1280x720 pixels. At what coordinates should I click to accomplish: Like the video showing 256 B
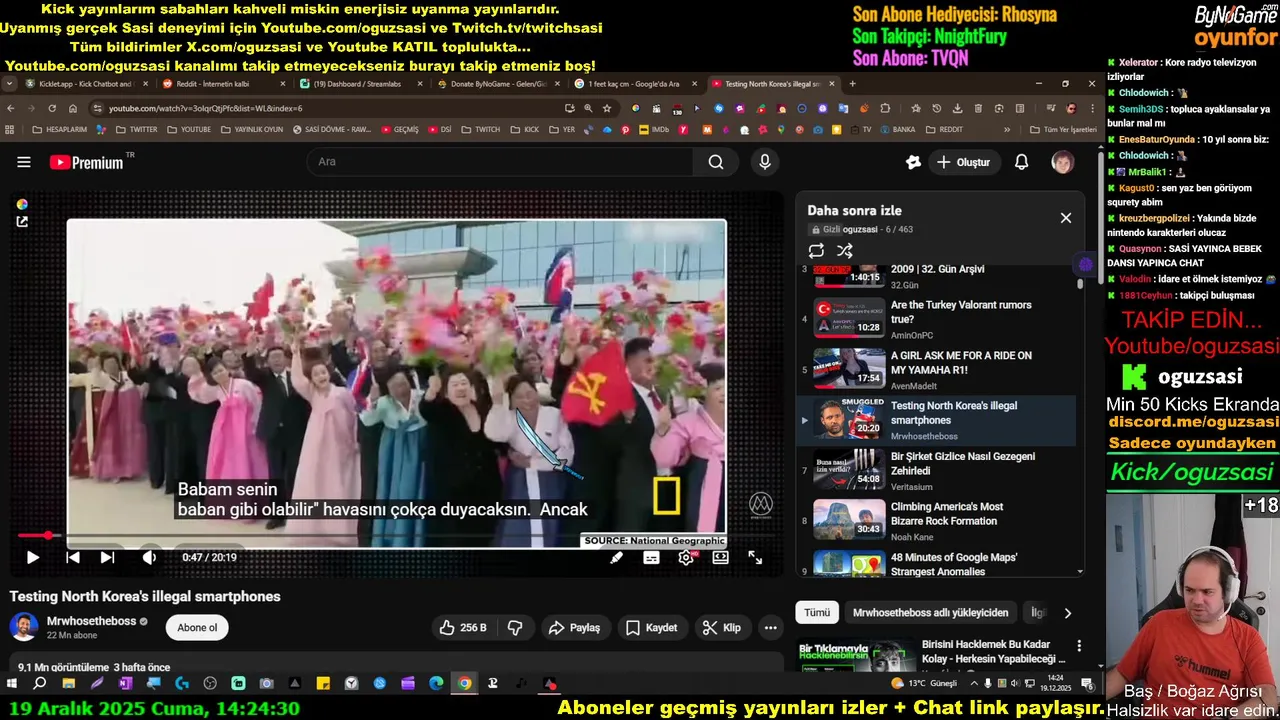[x=463, y=628]
